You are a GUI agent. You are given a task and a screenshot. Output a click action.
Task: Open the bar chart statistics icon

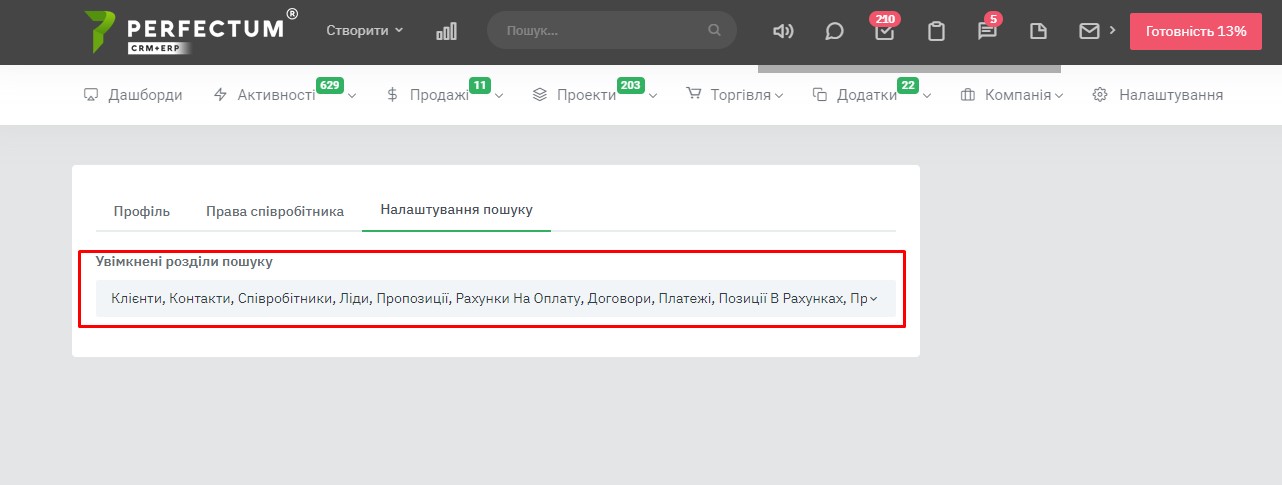click(446, 31)
